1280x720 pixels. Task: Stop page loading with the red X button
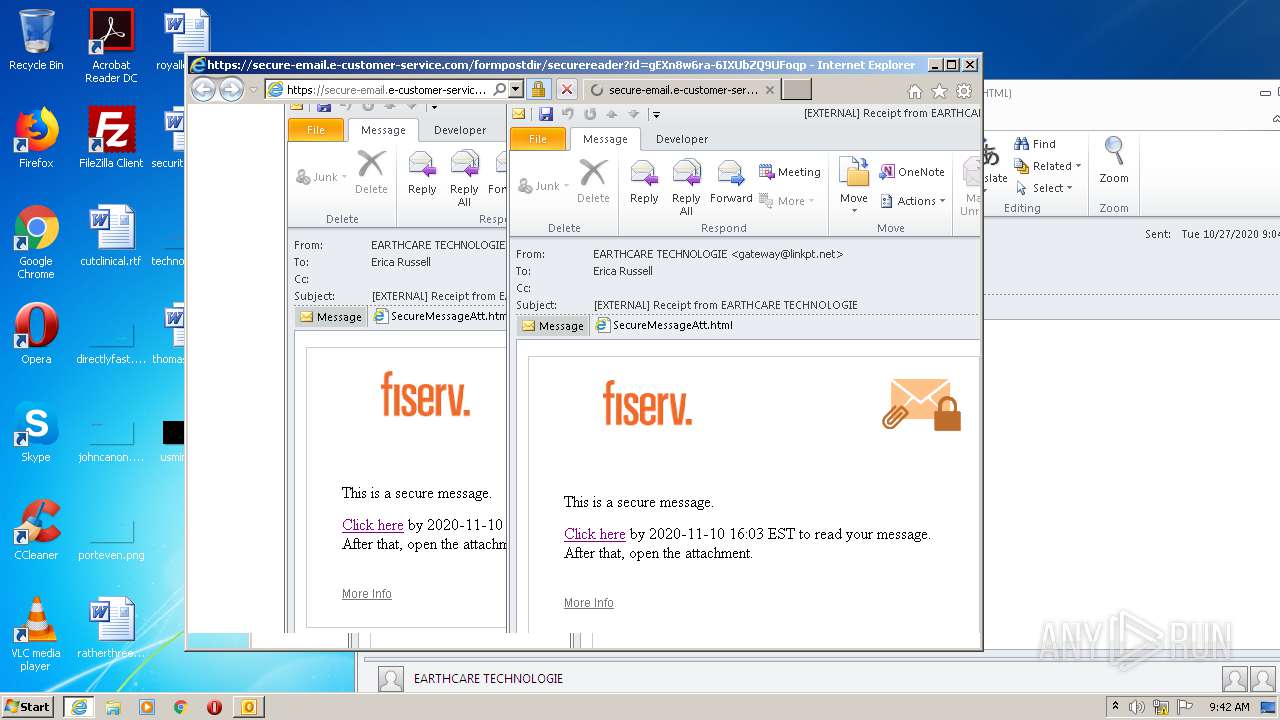point(566,90)
